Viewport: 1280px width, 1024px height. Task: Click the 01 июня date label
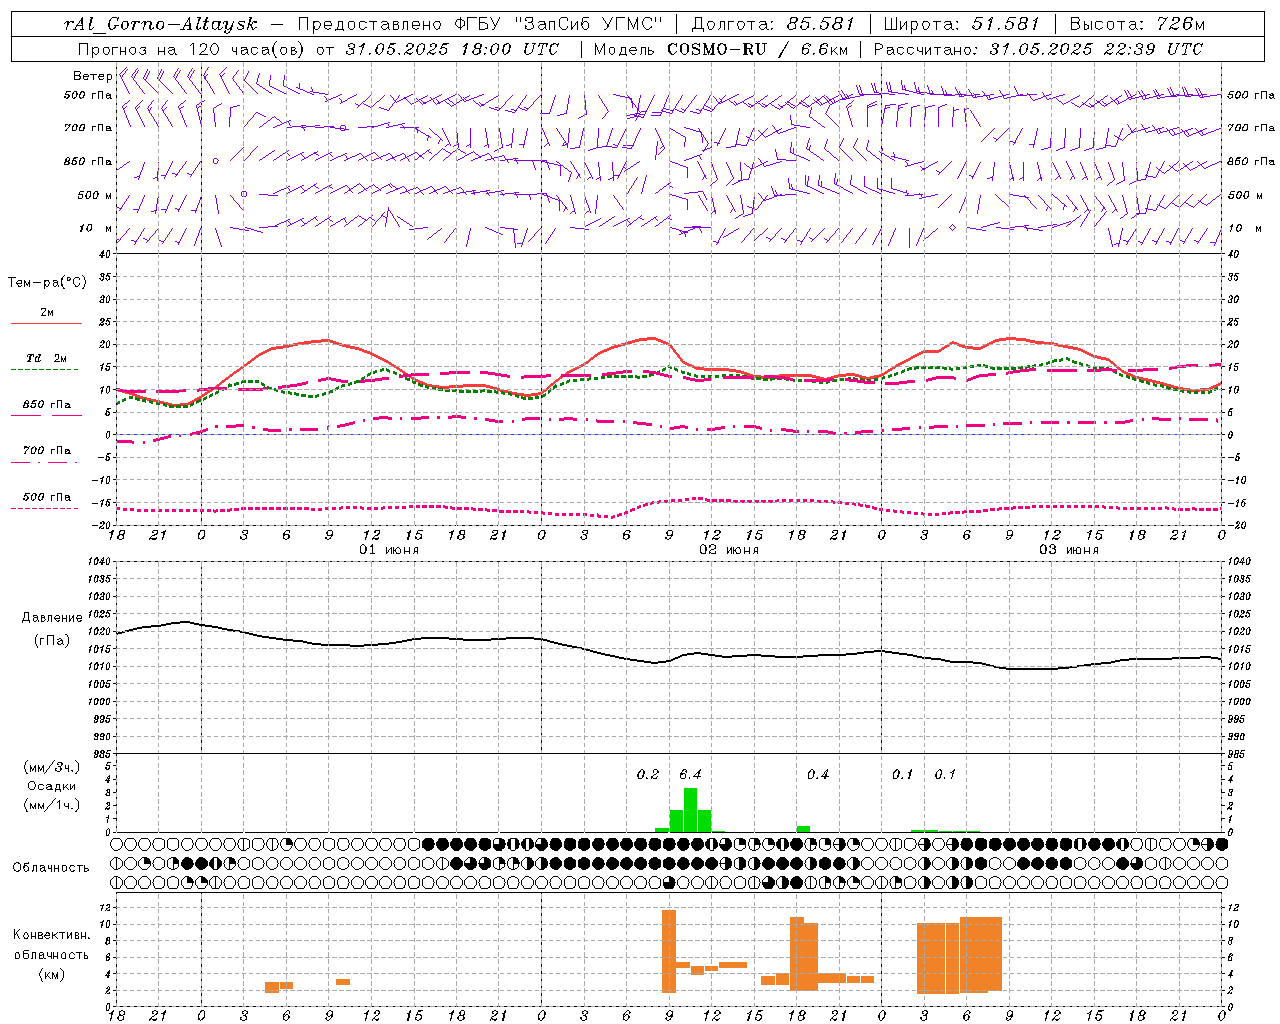coord(389,550)
